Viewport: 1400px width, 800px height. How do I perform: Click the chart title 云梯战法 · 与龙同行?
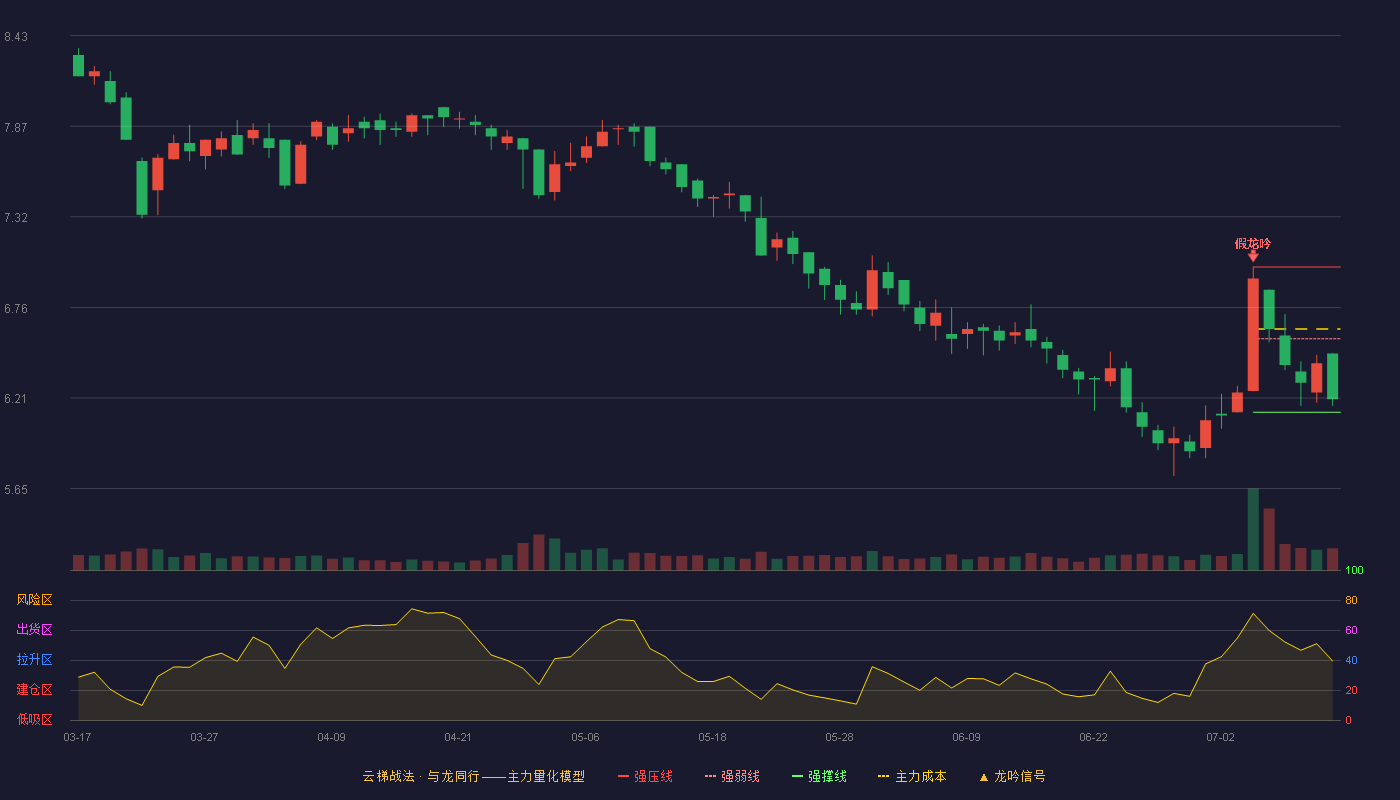click(x=421, y=776)
